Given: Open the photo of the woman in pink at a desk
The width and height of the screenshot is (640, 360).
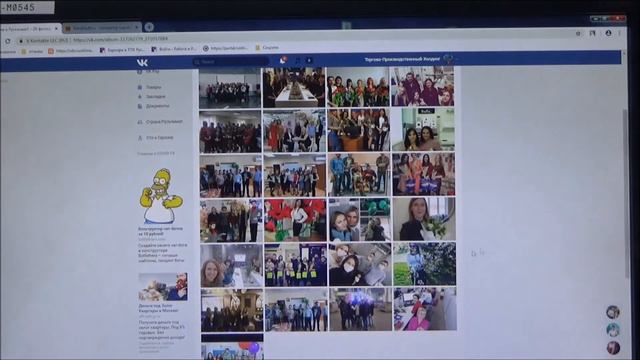Looking at the screenshot, I should point(425,309).
